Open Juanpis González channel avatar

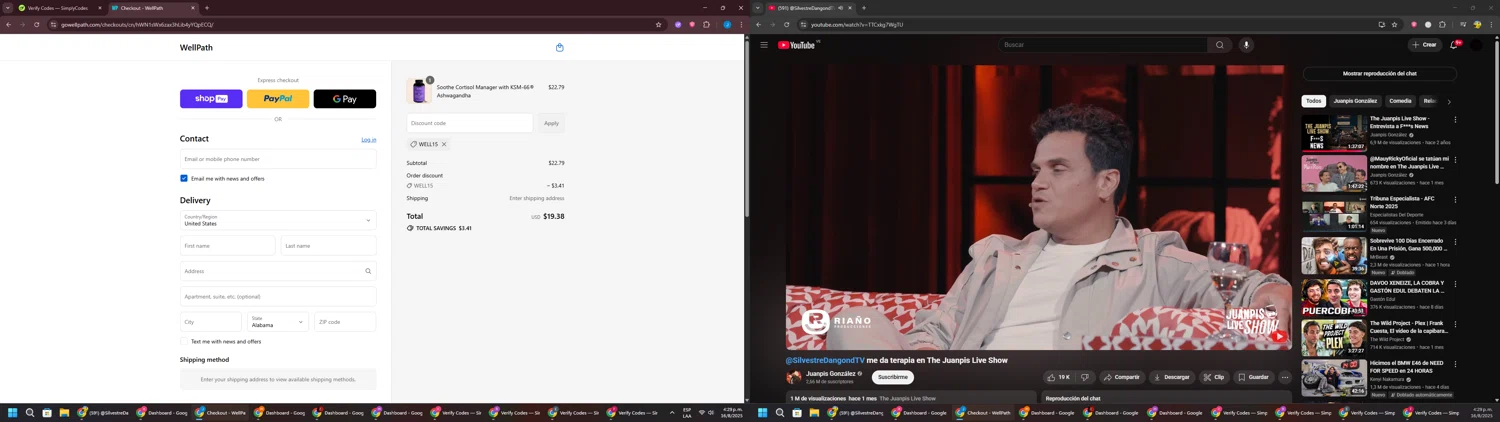pos(794,377)
